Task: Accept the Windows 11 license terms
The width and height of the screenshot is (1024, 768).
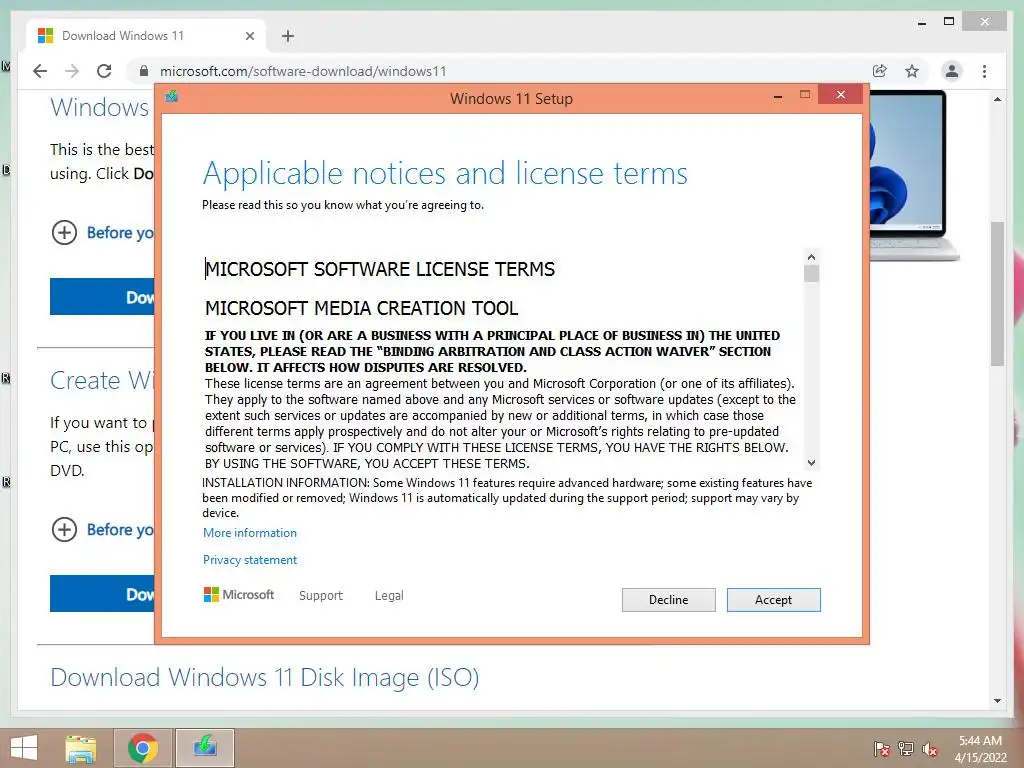Action: click(x=773, y=600)
